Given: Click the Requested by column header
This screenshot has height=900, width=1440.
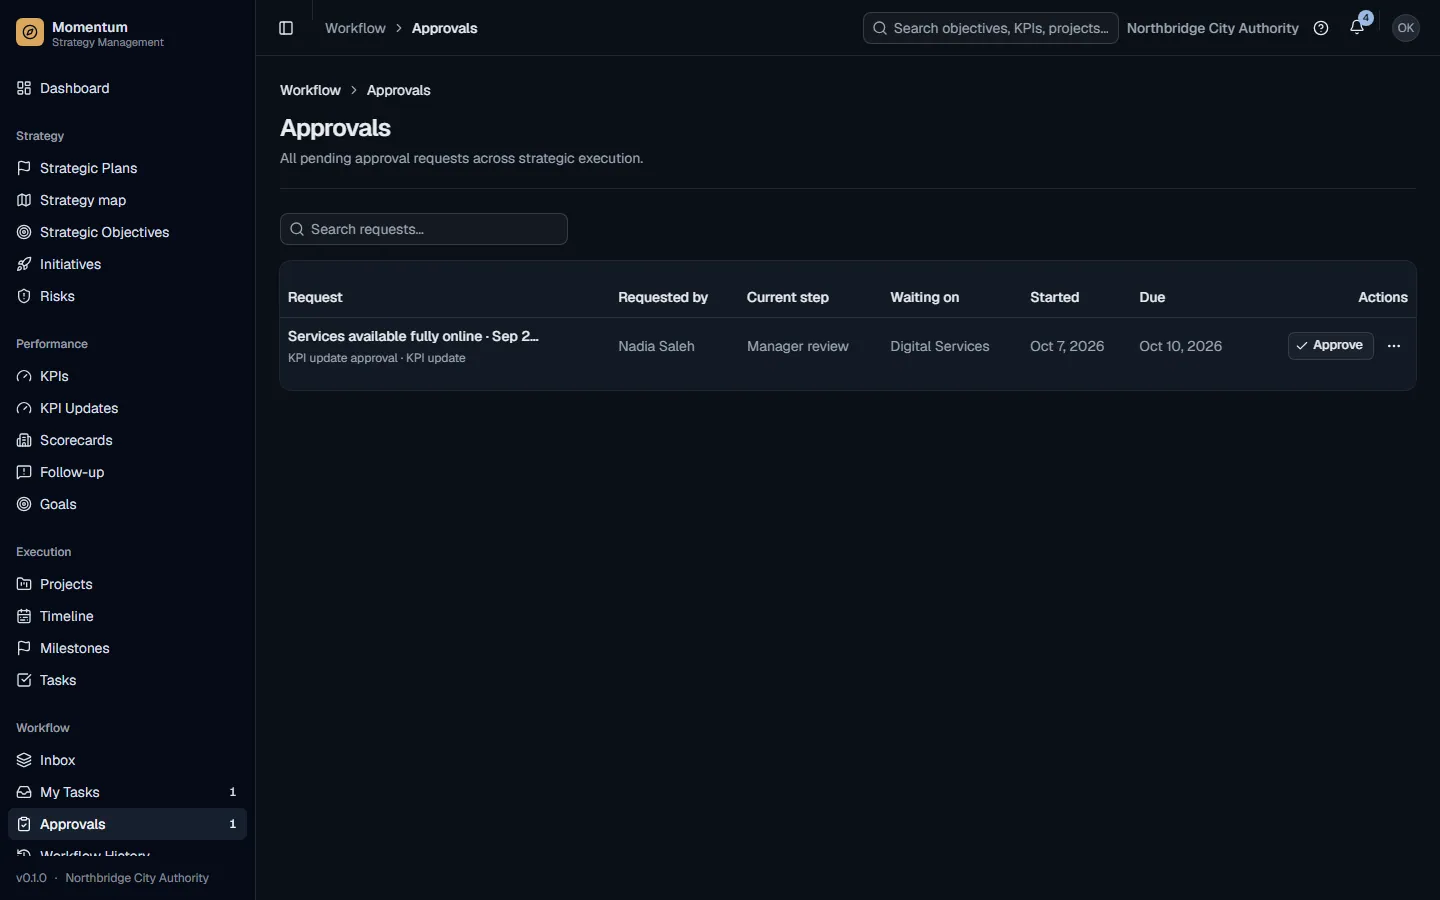Looking at the screenshot, I should (x=663, y=298).
